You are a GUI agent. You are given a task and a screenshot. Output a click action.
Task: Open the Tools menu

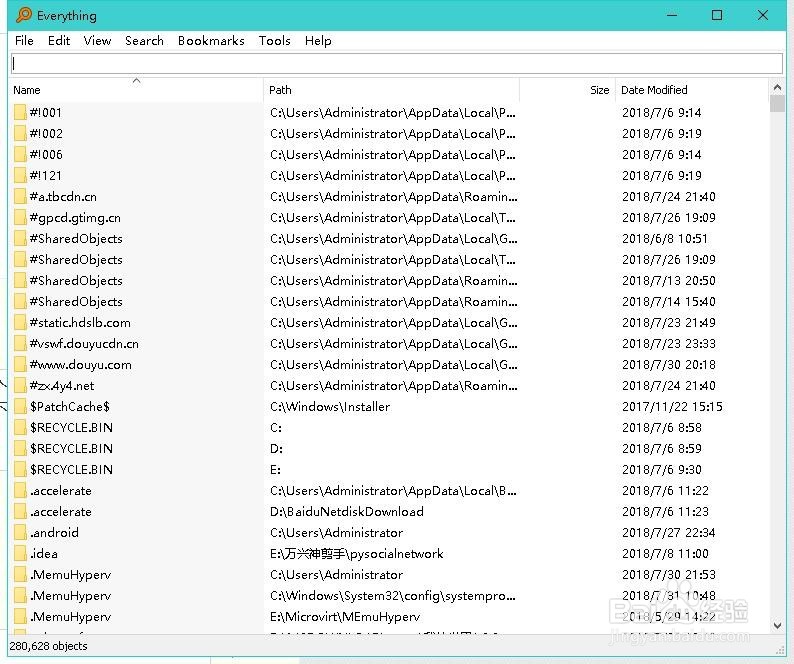[274, 41]
